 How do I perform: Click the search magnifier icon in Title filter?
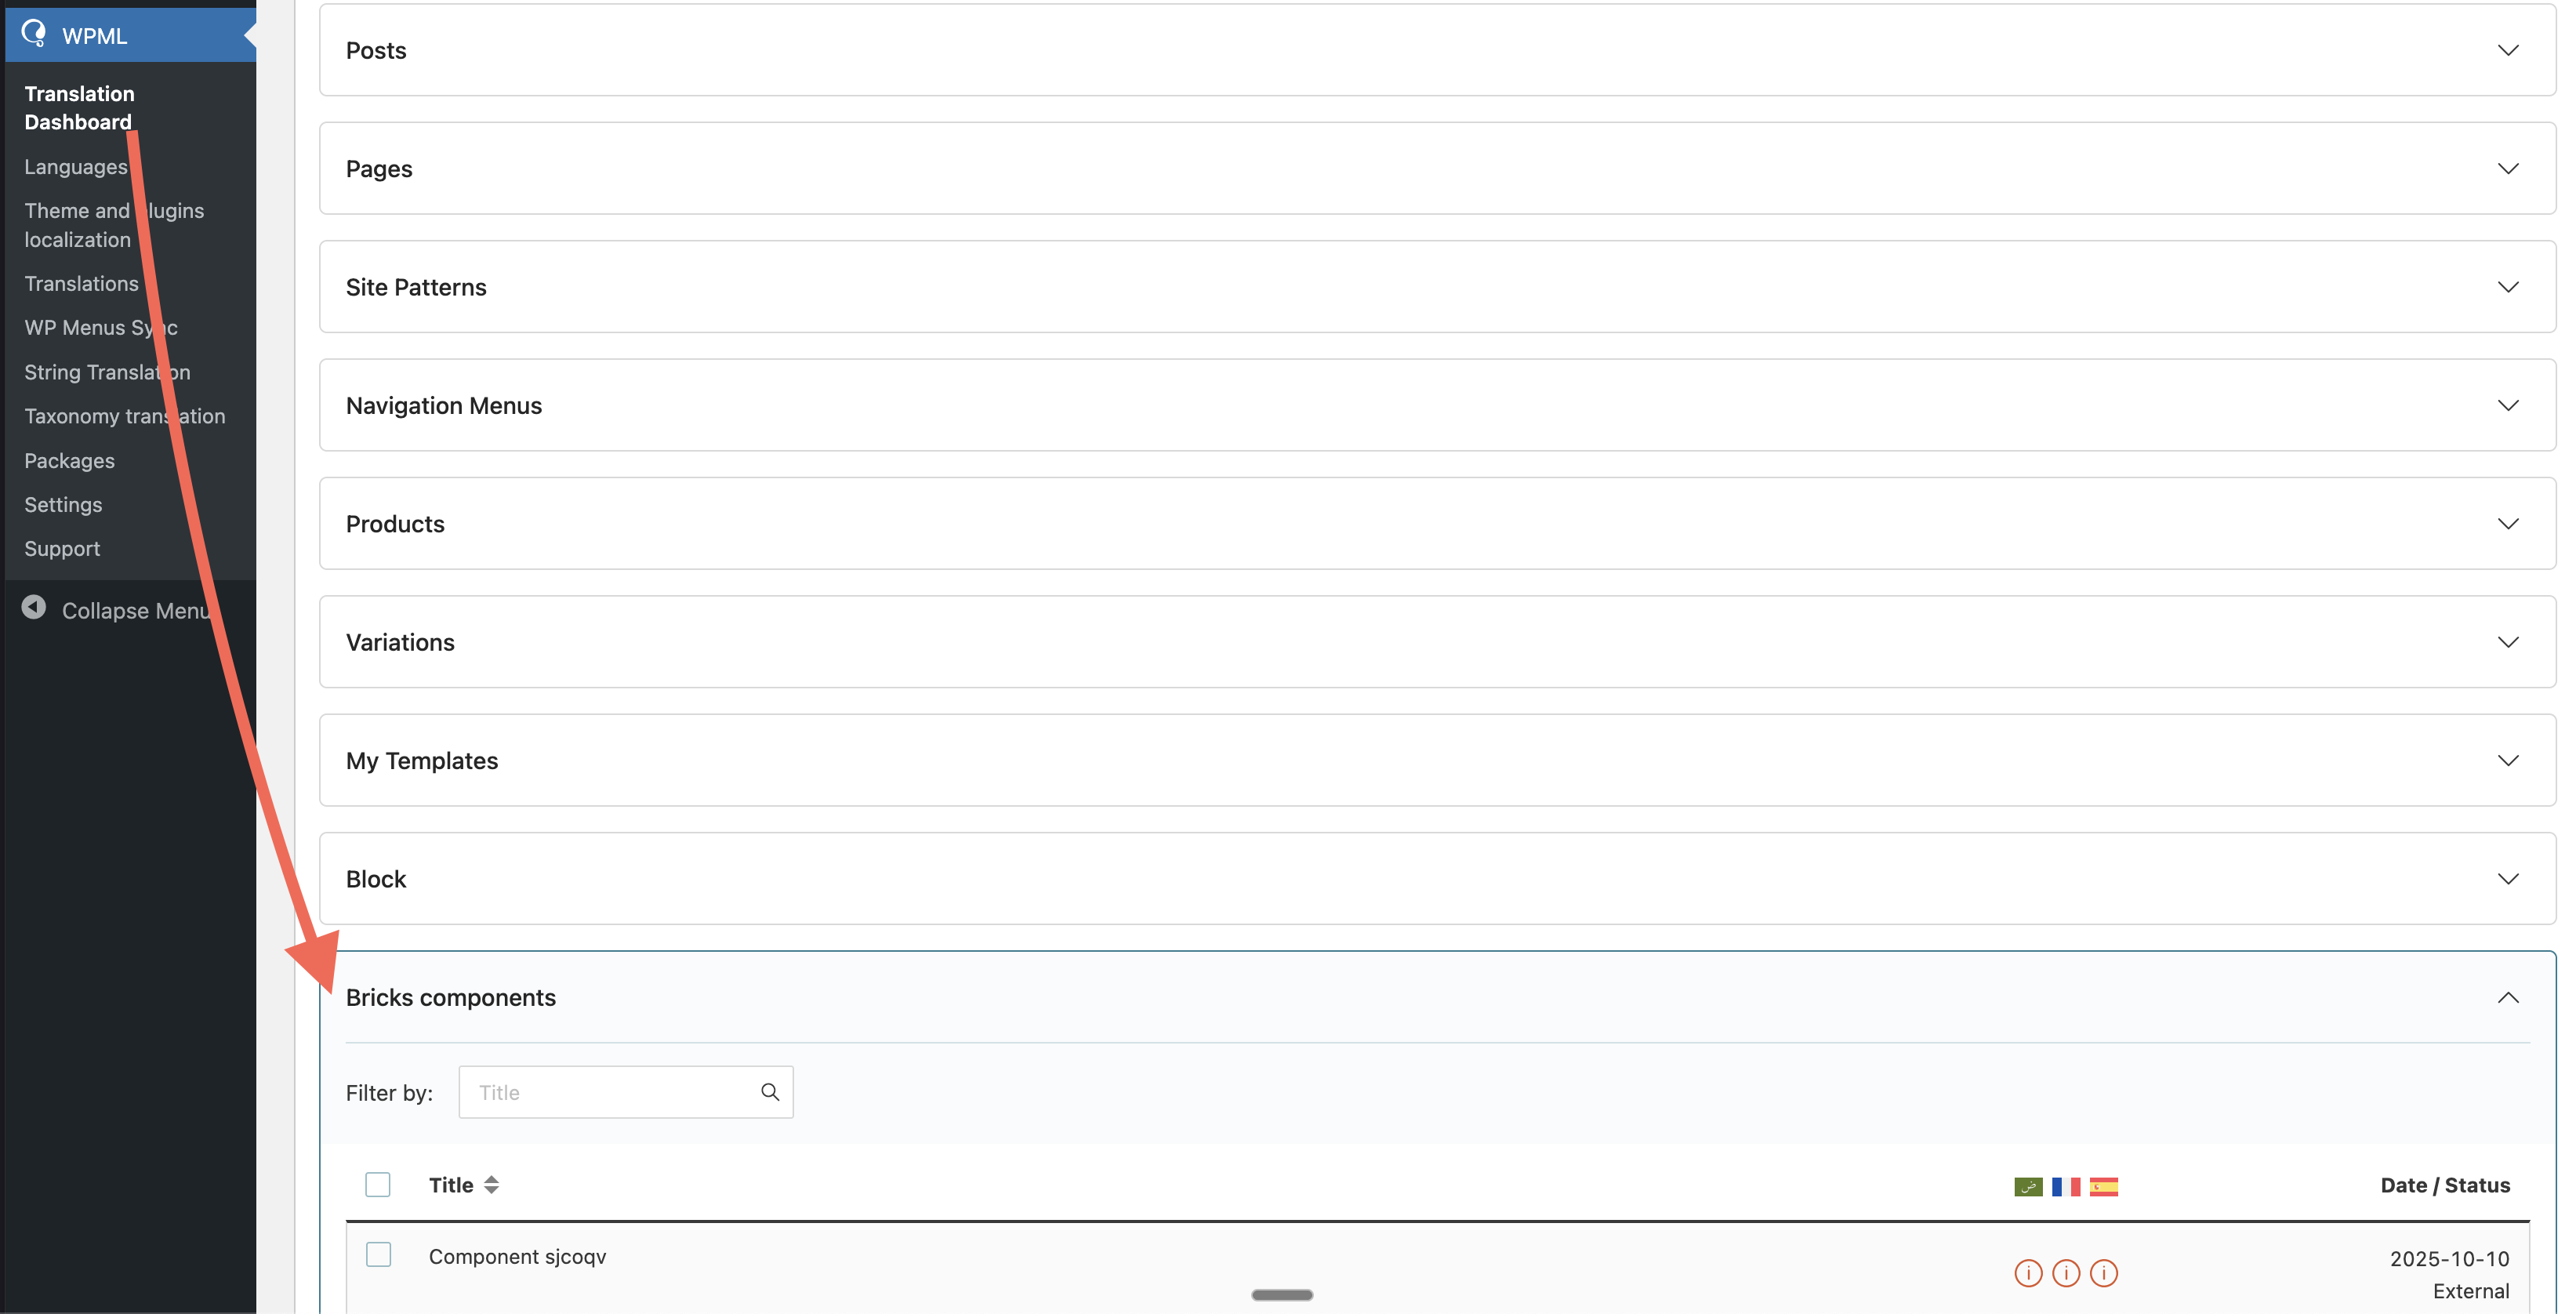coord(770,1092)
